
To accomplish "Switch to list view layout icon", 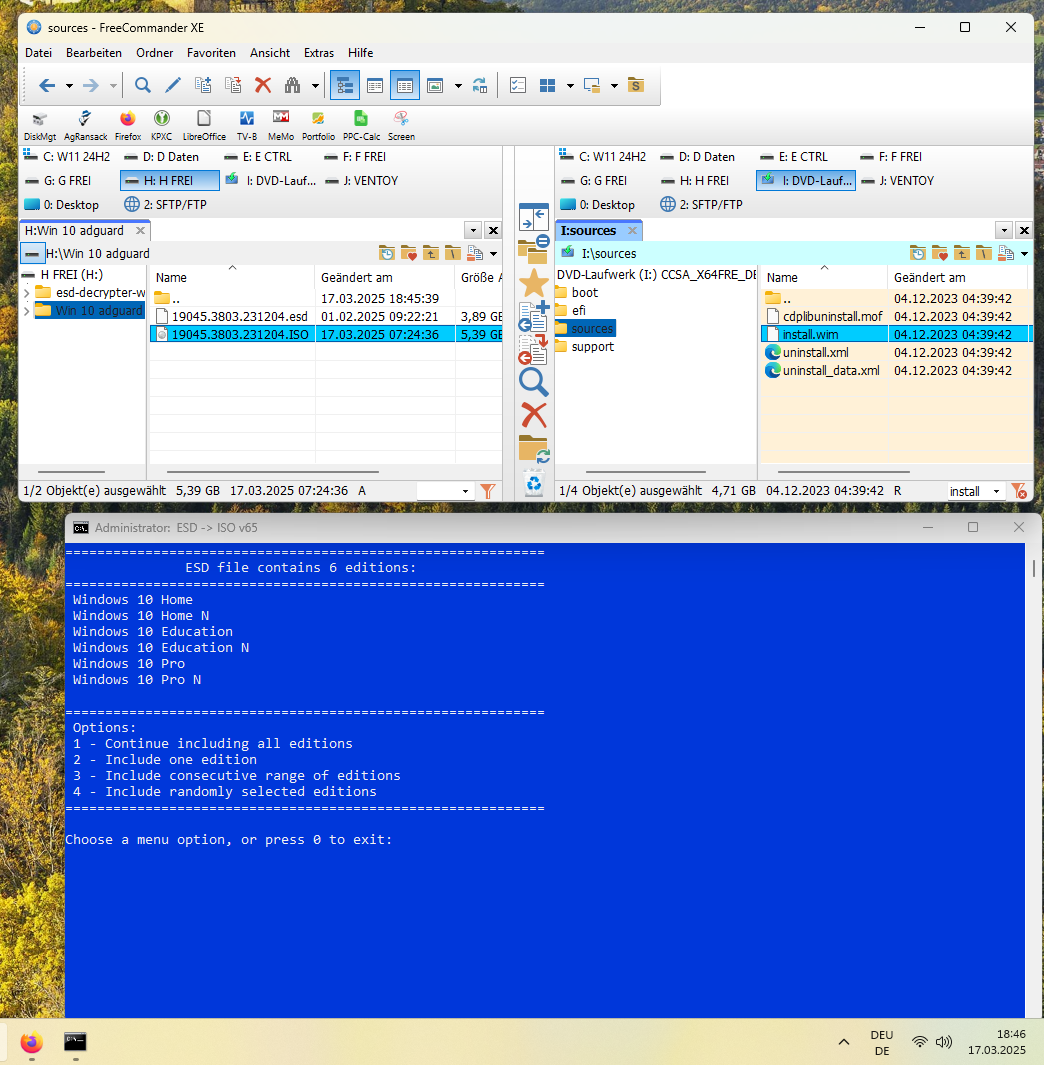I will pos(375,86).
